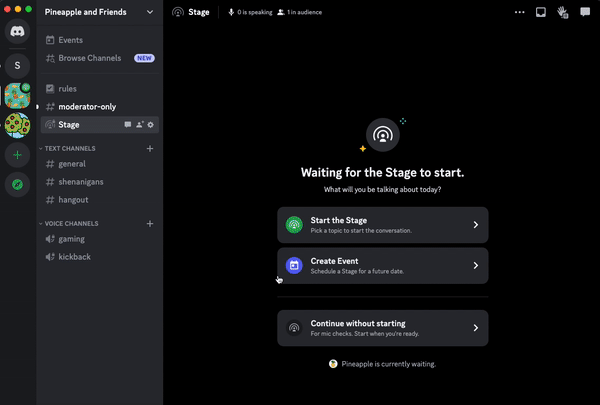This screenshot has width=600, height=405.
Task: Click chevron on Start the Stage row
Action: click(x=476, y=225)
